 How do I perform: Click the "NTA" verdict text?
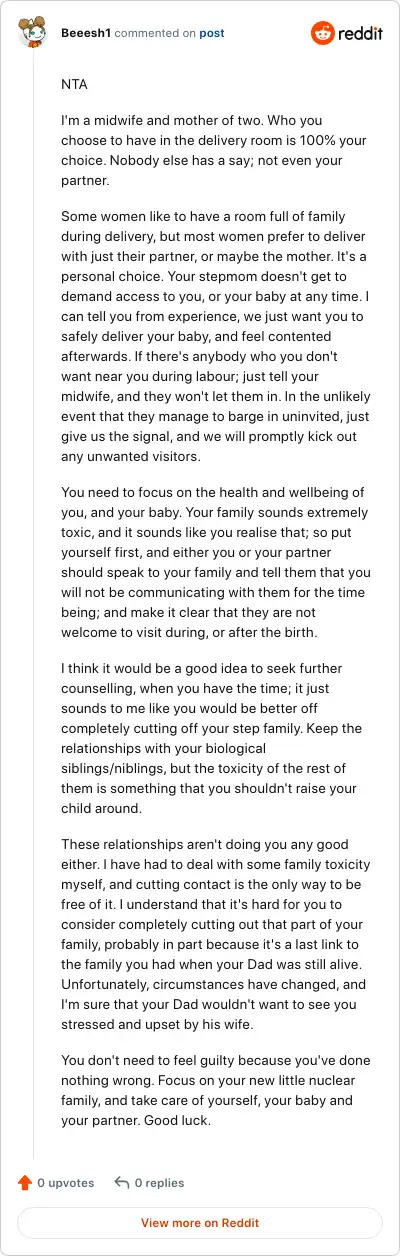74,85
